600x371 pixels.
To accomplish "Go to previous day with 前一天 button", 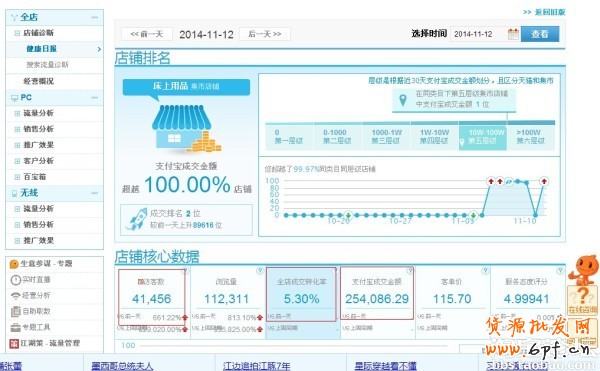I will click(x=147, y=34).
